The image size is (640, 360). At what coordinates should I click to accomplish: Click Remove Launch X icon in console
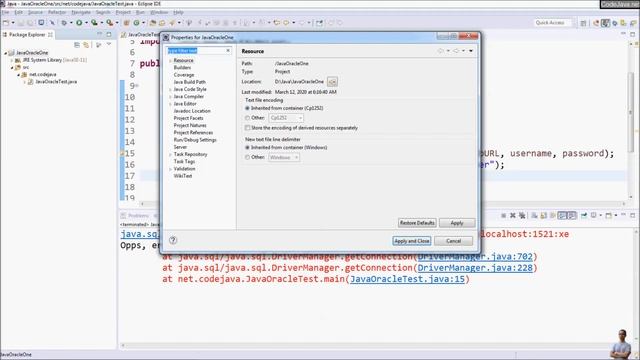[x=513, y=216]
